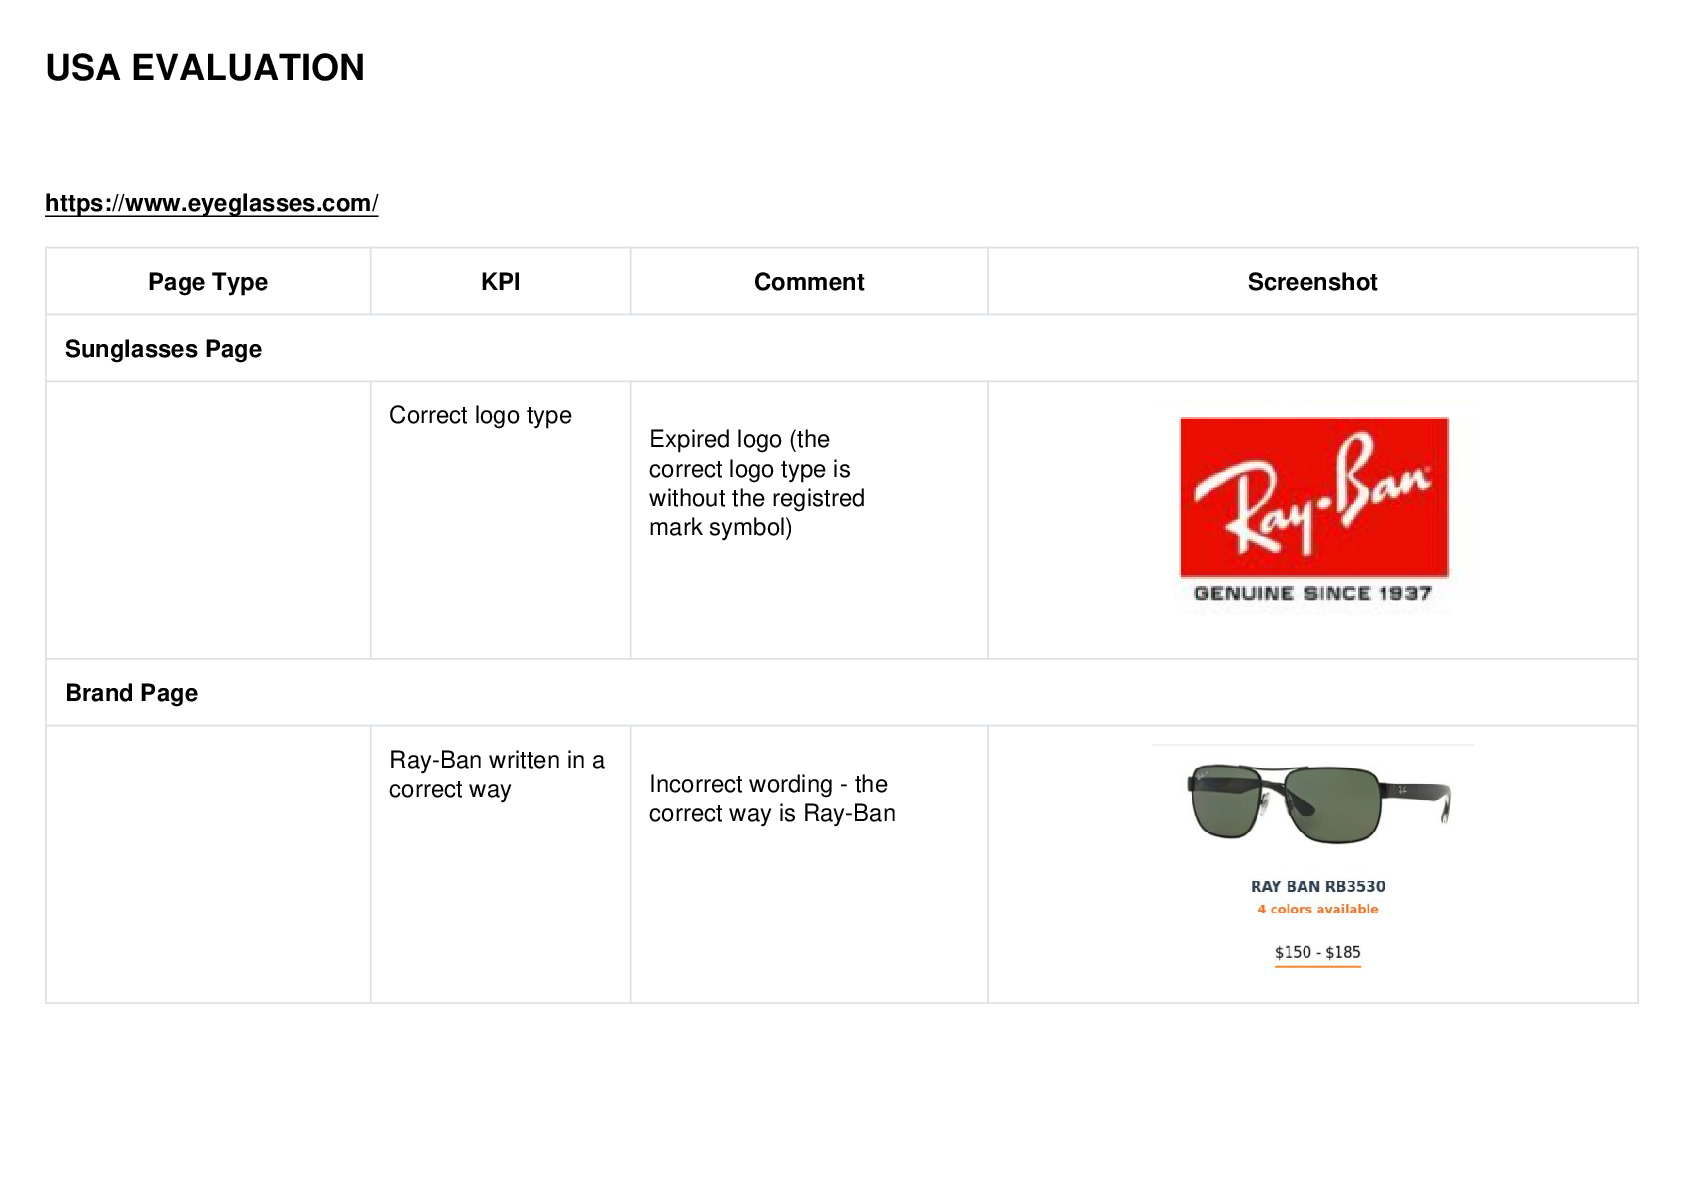1684x1191 pixels.
Task: Click the Screenshot column header
Action: coord(1312,282)
